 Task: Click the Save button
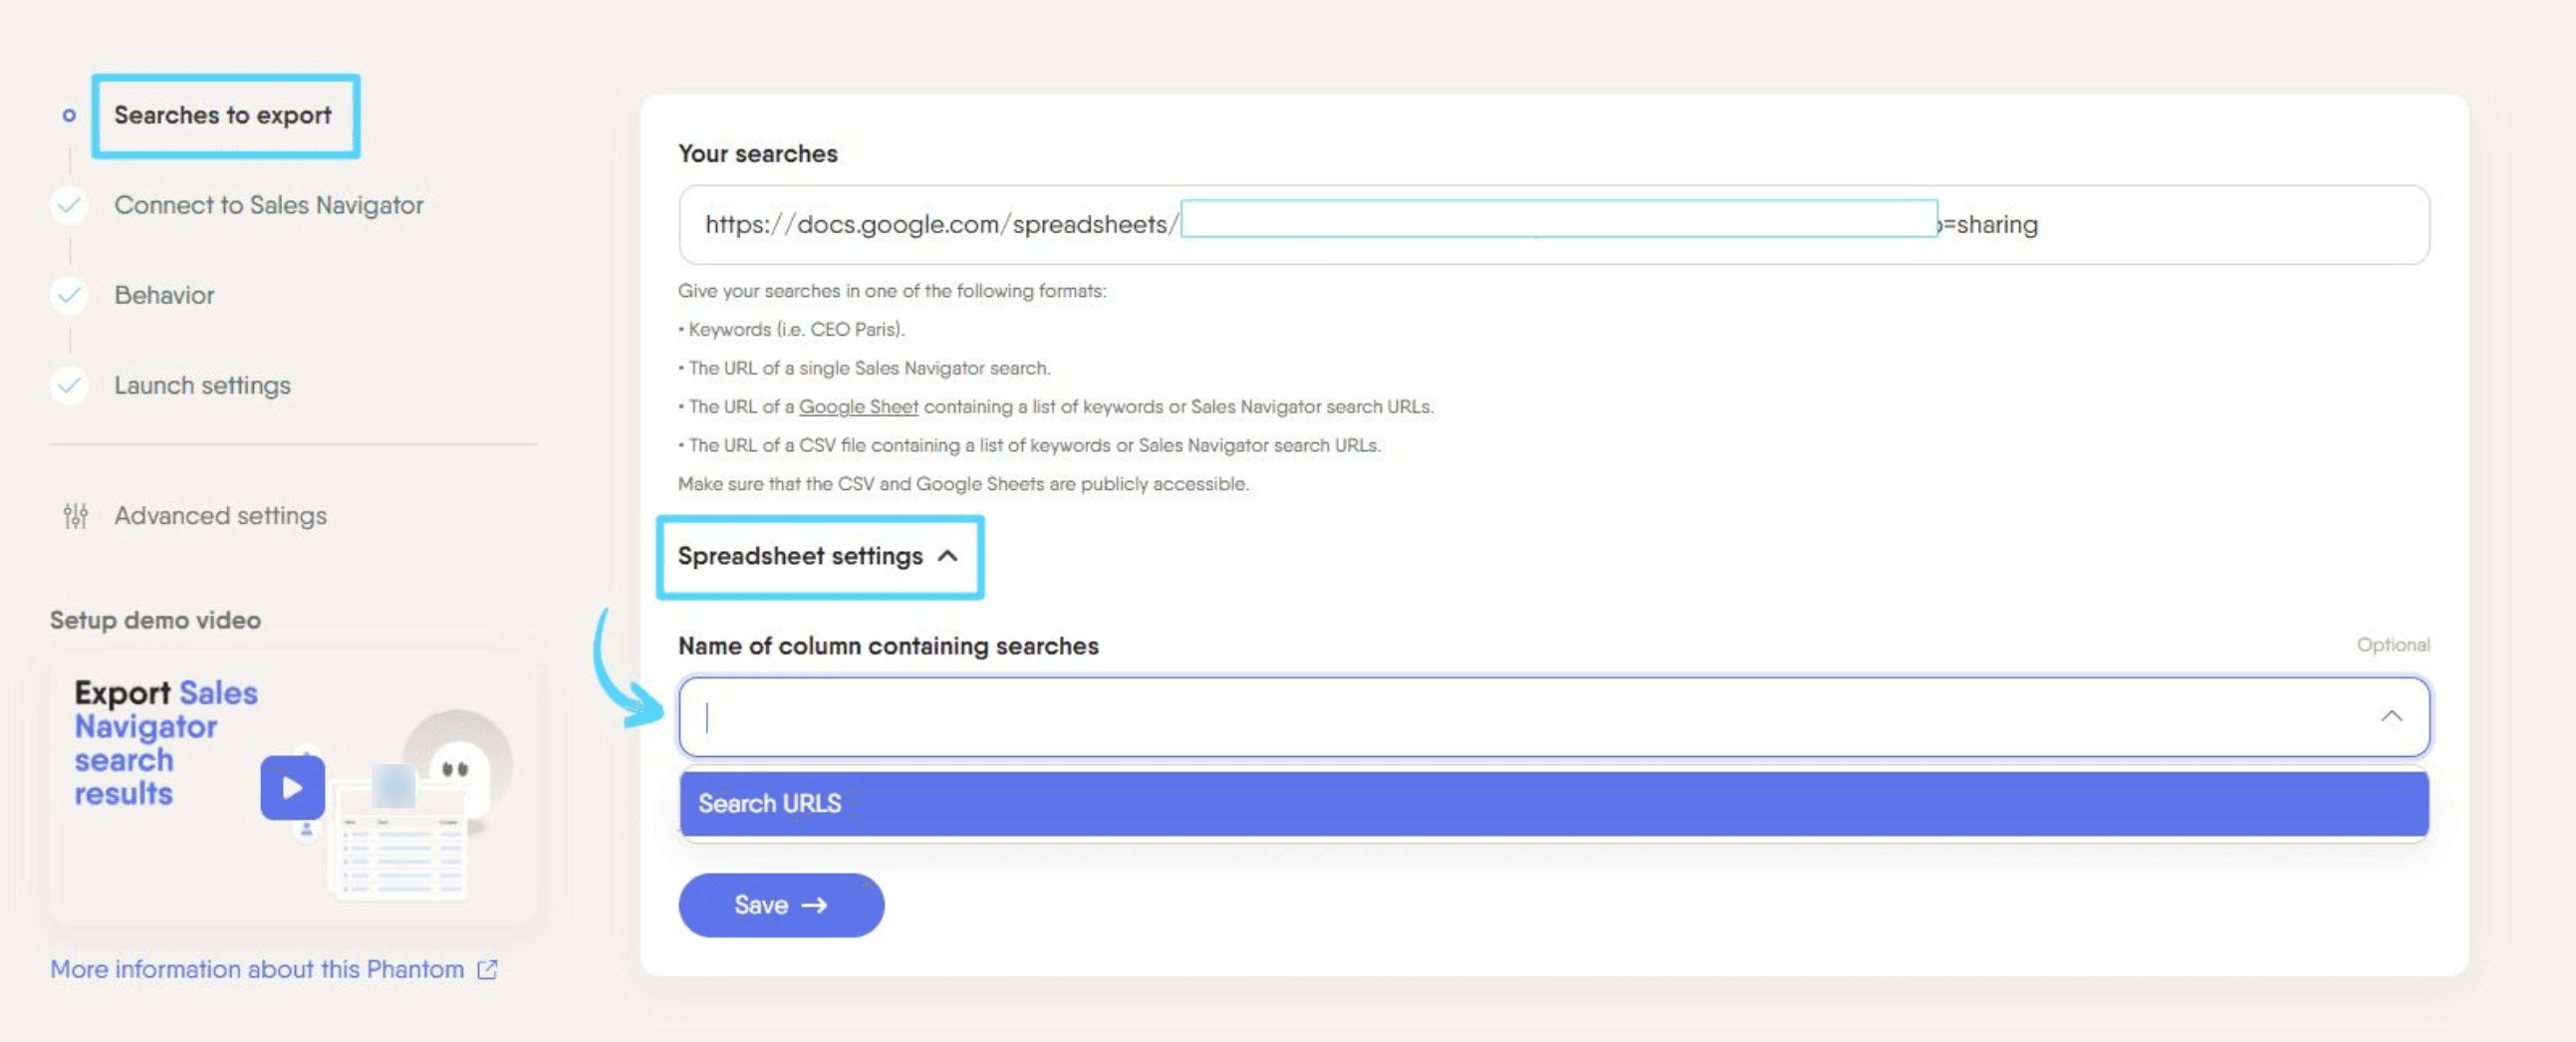(781, 905)
